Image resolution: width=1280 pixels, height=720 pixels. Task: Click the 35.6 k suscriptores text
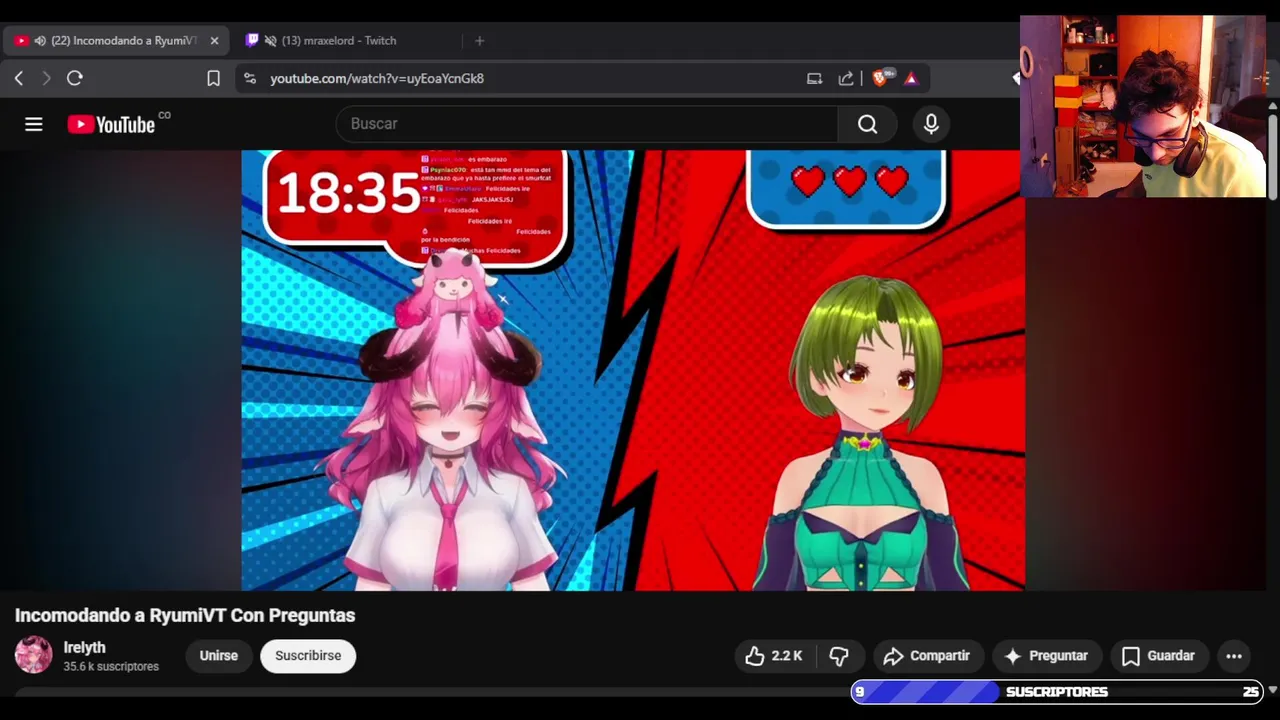coord(111,666)
